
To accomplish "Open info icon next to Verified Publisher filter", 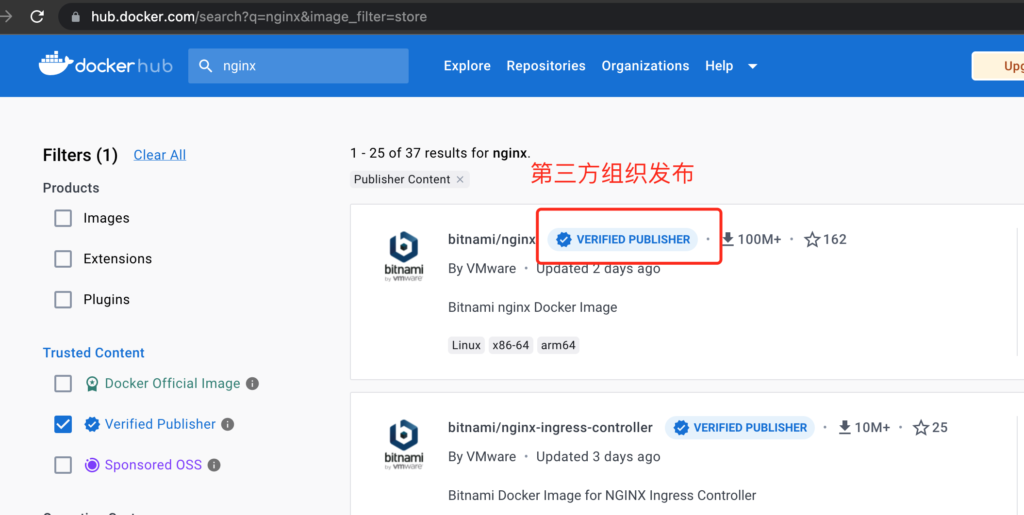I will click(227, 424).
